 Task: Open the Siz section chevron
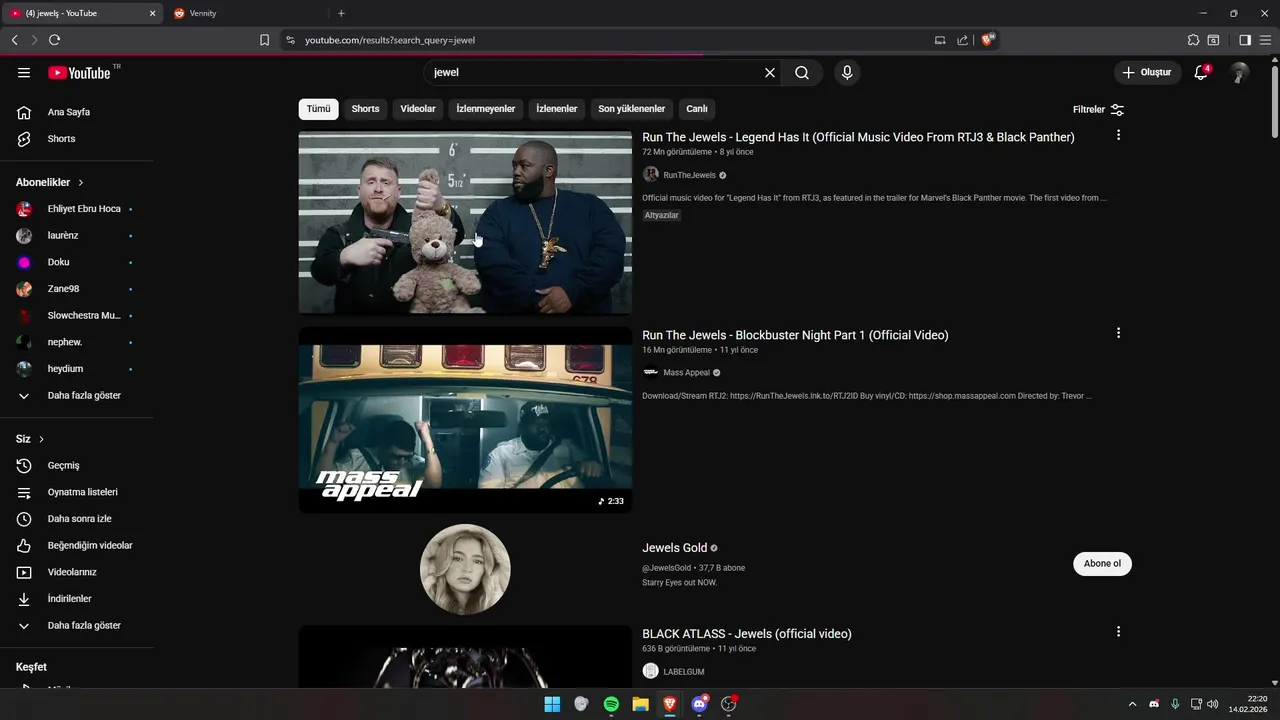[x=41, y=439]
